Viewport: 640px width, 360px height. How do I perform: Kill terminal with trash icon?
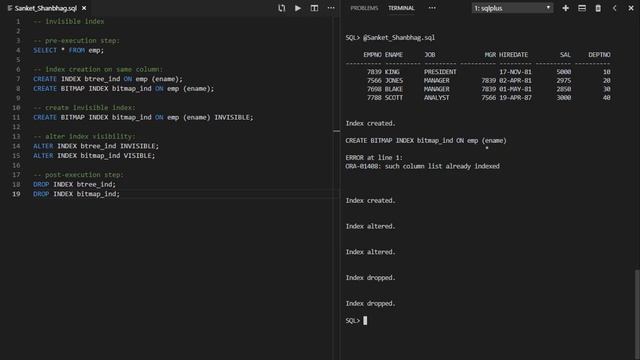(x=598, y=8)
